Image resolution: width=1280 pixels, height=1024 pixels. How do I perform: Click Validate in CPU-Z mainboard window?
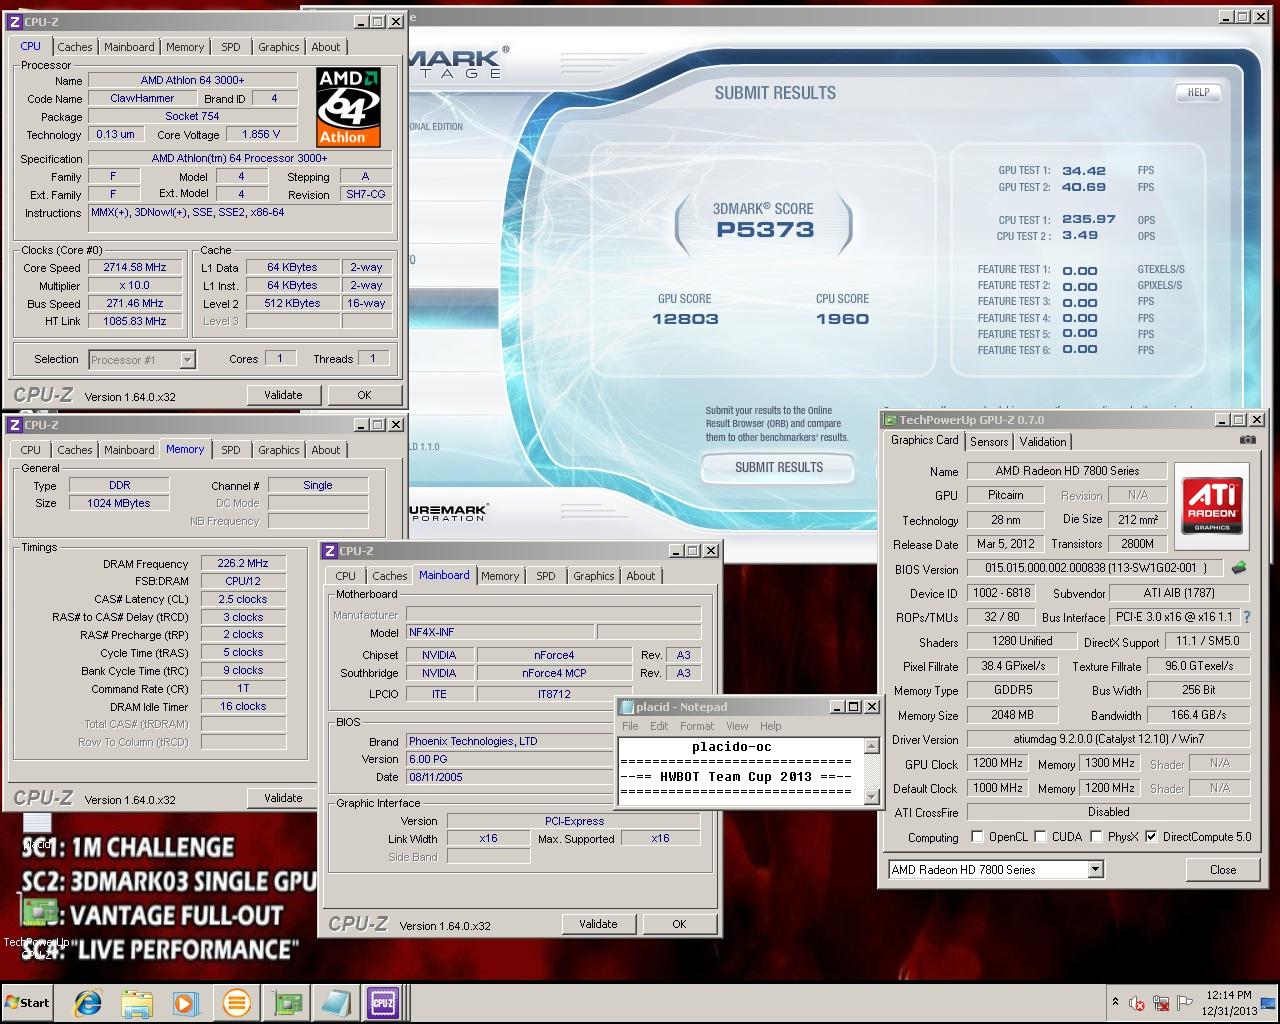pyautogui.click(x=598, y=924)
